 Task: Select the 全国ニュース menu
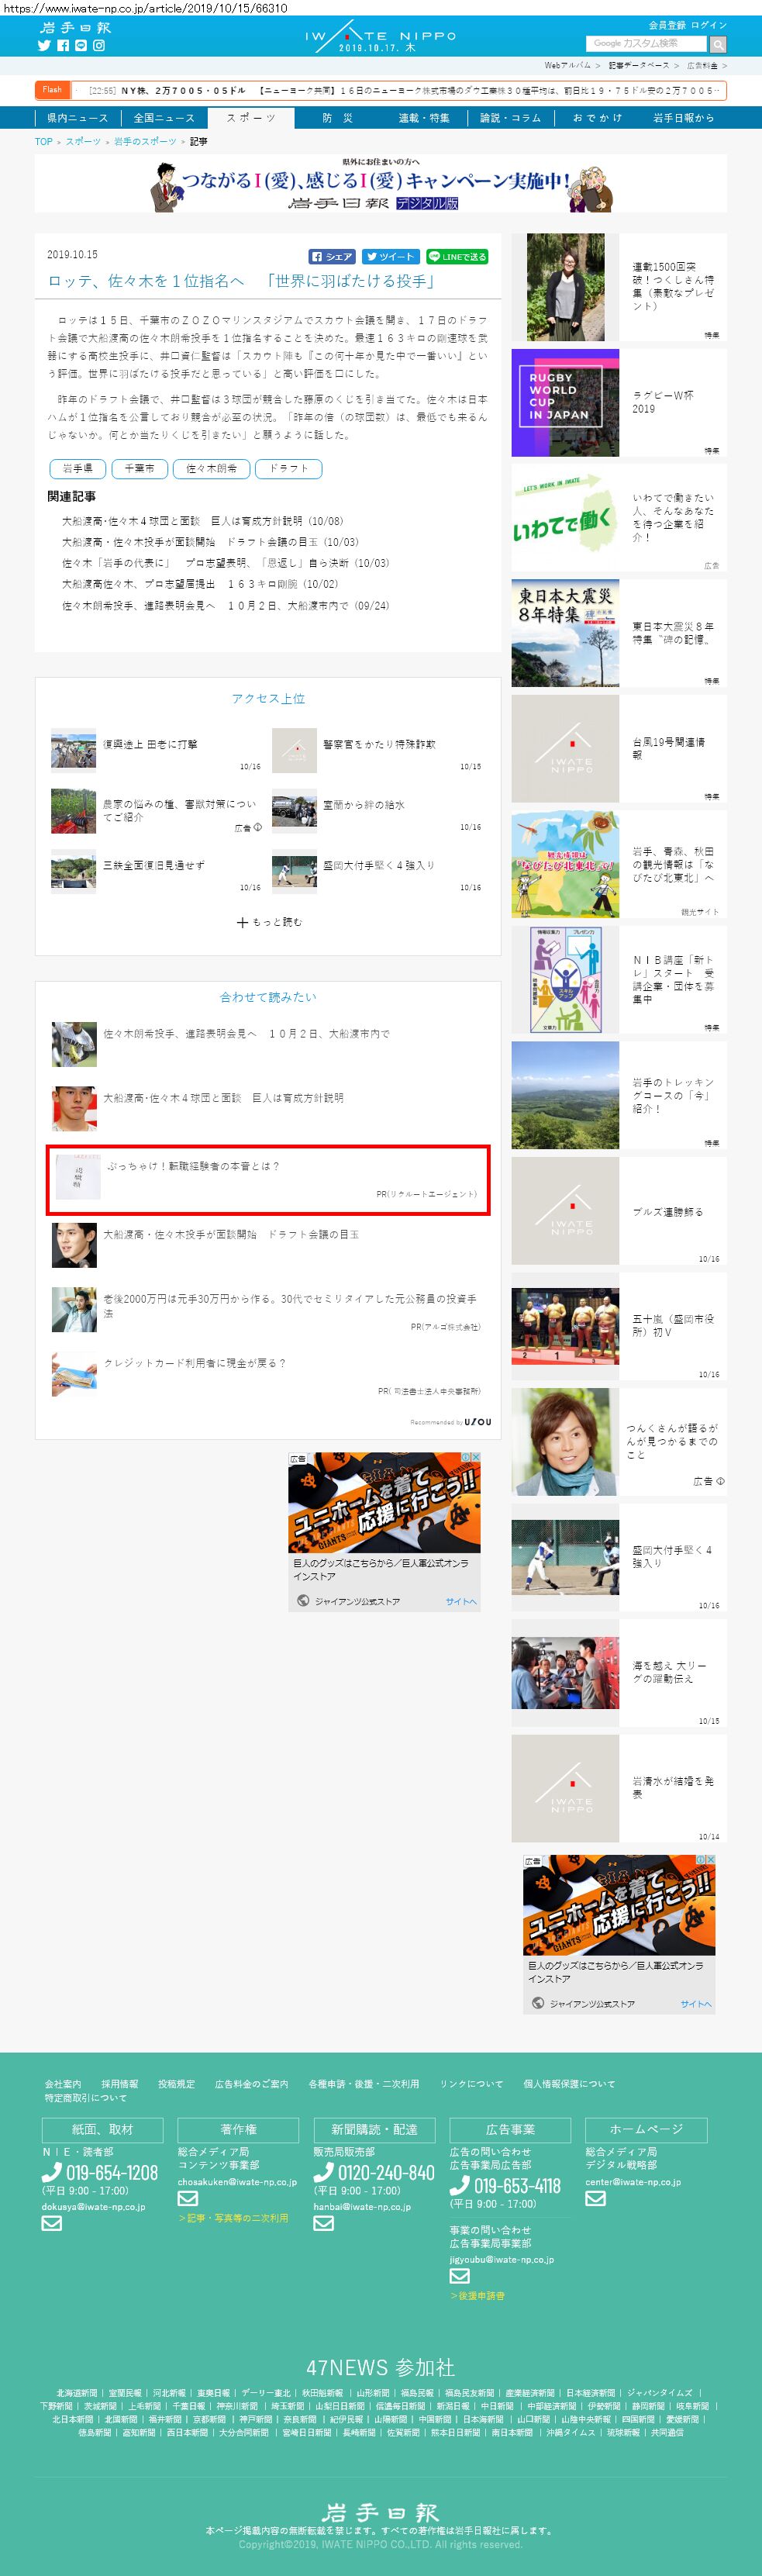[x=164, y=118]
